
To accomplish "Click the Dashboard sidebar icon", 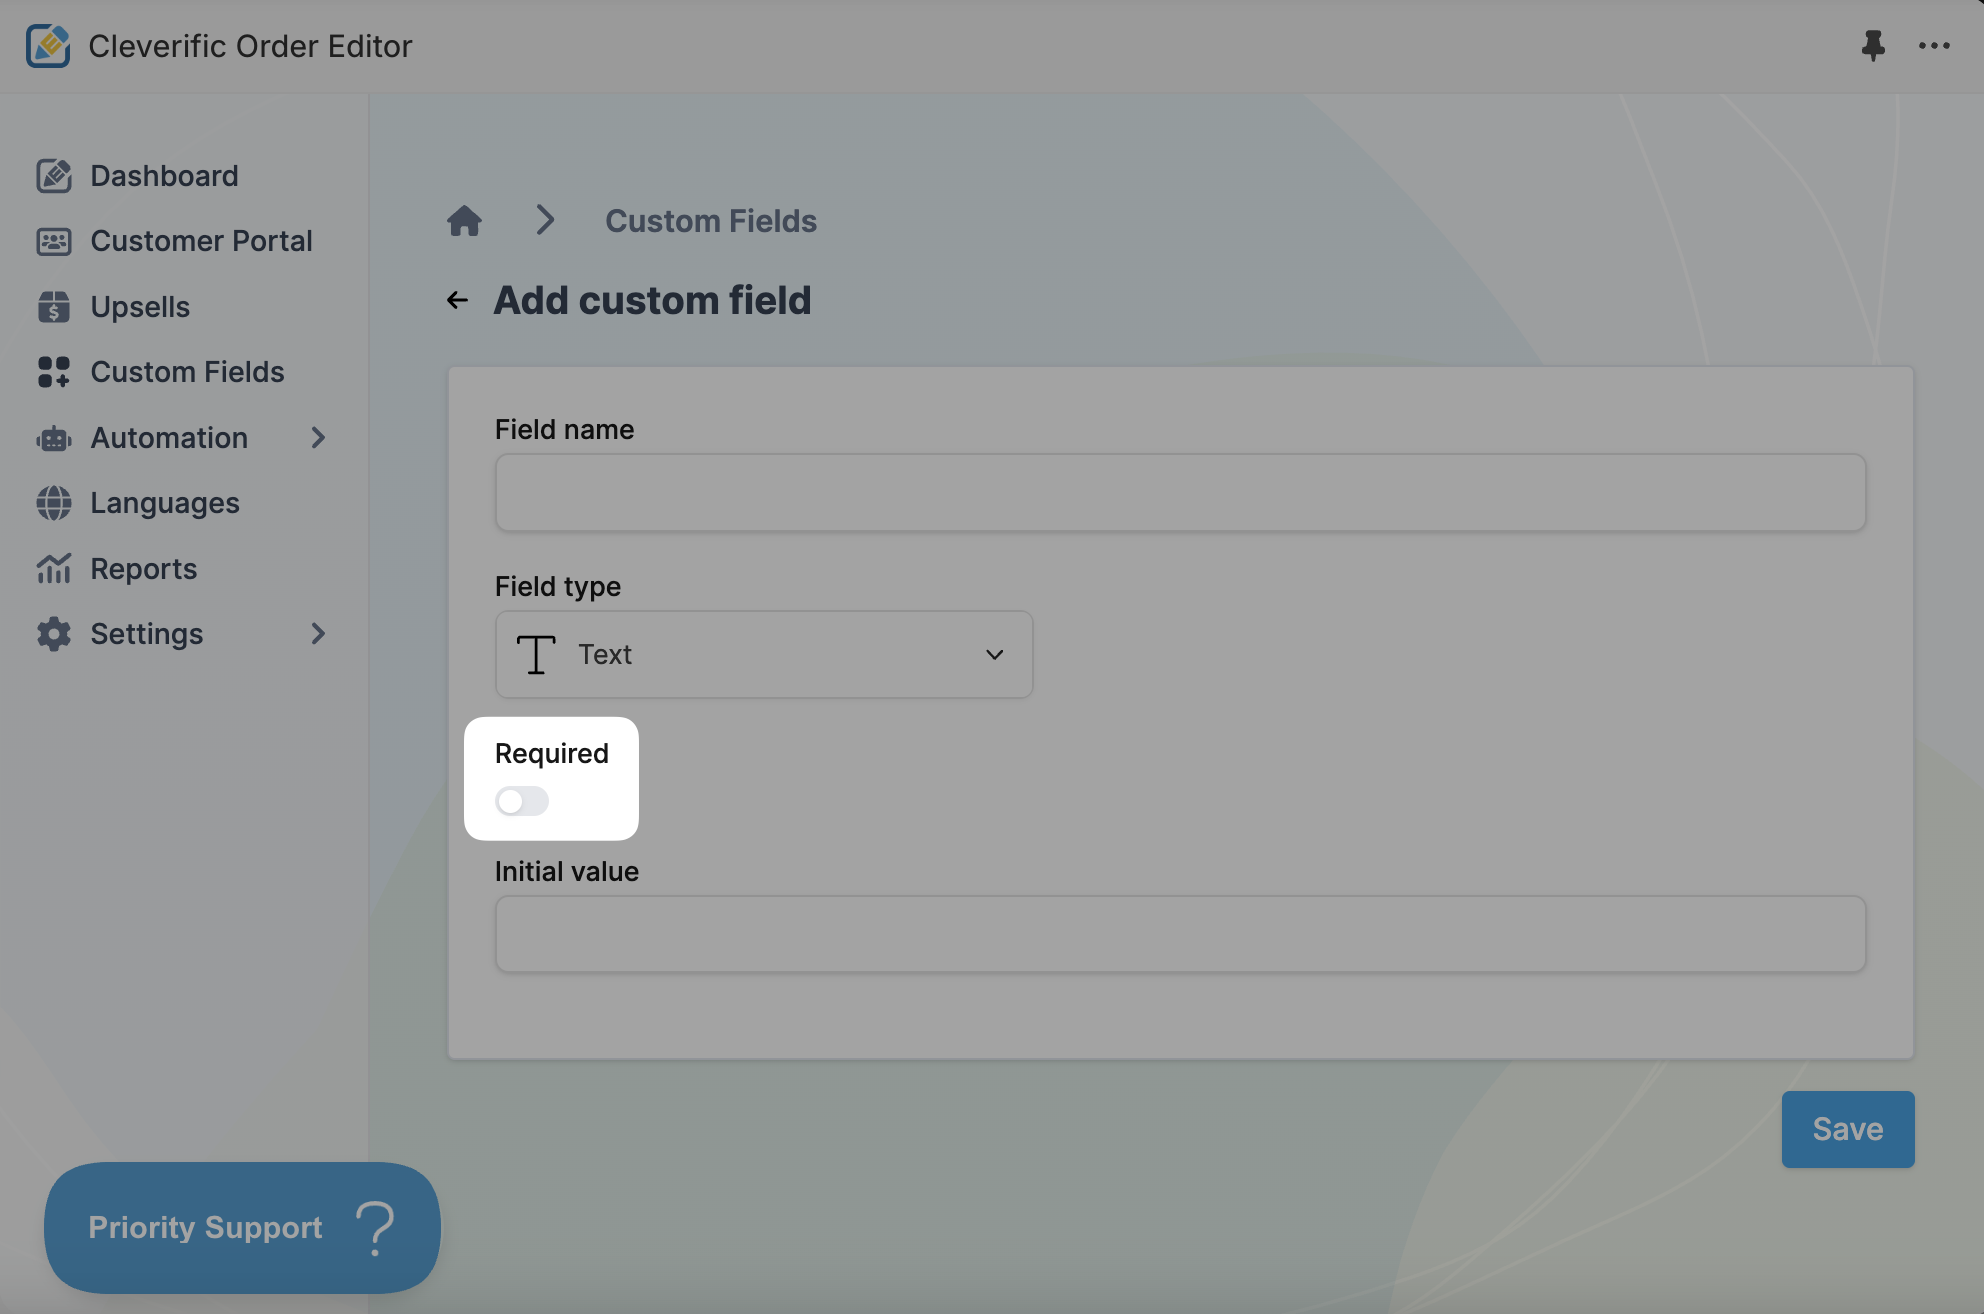I will click(x=54, y=176).
